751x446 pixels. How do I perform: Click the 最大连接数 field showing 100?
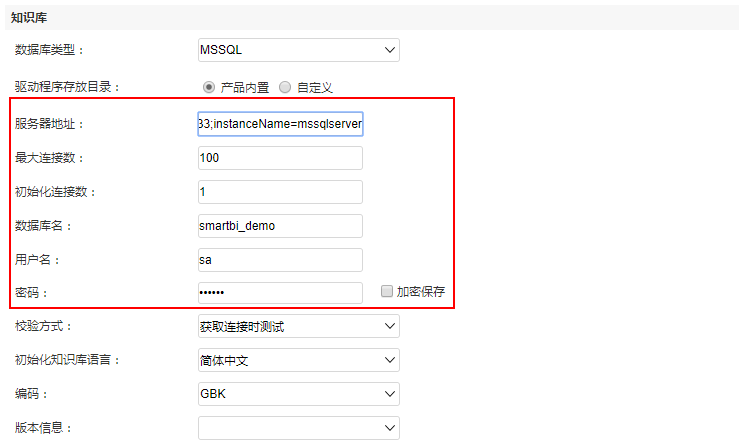[x=280, y=158]
